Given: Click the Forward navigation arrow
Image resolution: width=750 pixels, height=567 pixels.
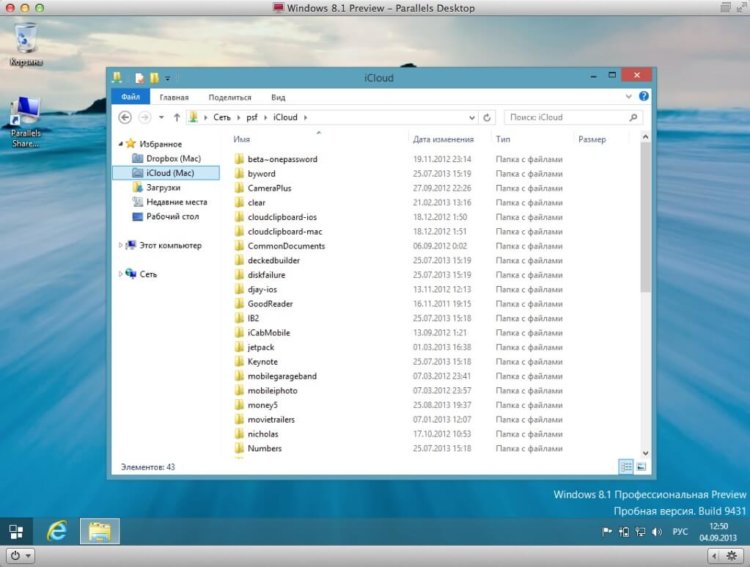Looking at the screenshot, I should click(x=144, y=117).
